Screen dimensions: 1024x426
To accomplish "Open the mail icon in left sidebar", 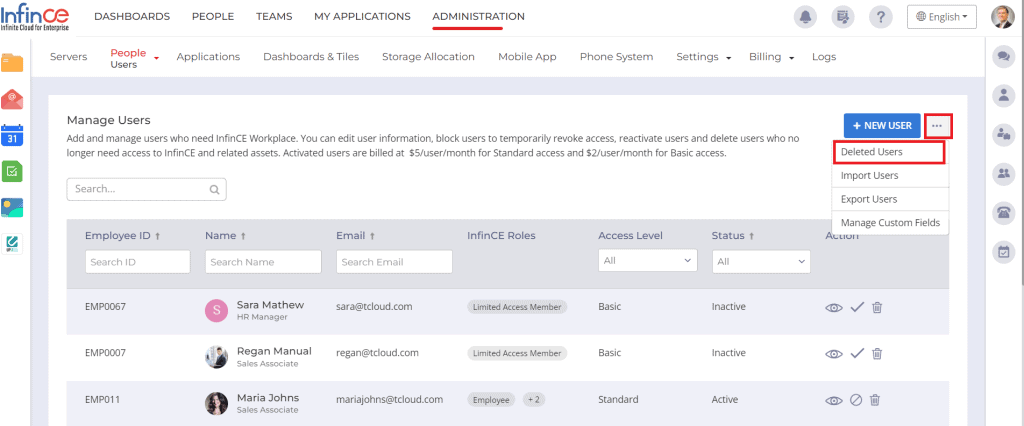I will coord(12,99).
